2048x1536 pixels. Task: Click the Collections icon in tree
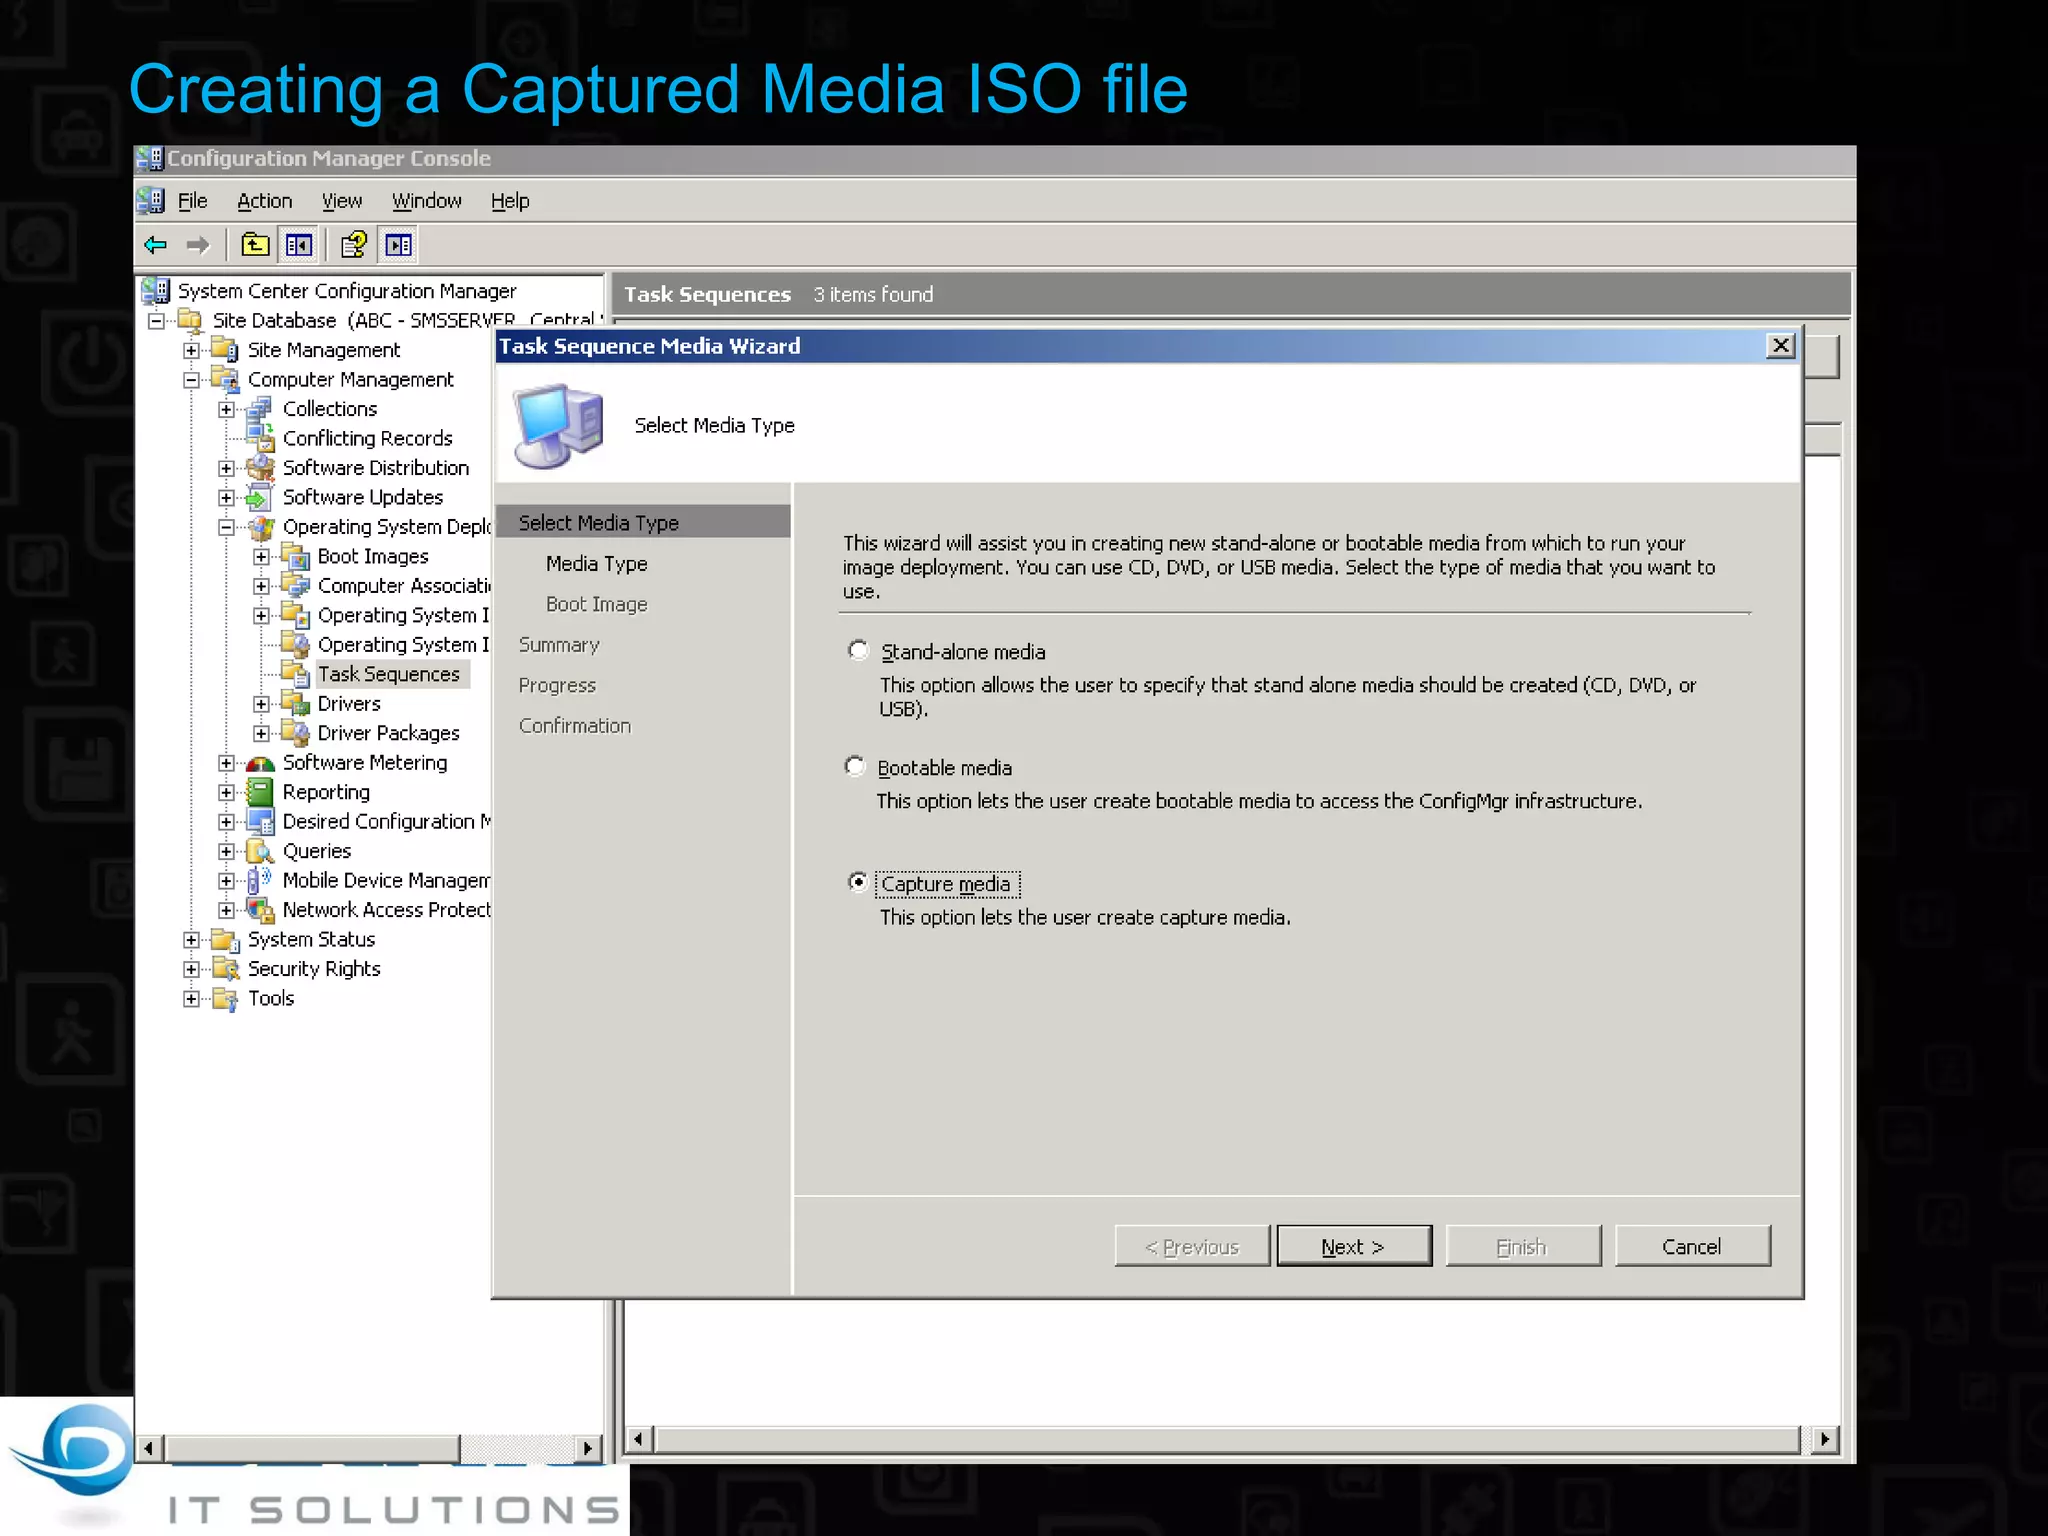coord(260,409)
